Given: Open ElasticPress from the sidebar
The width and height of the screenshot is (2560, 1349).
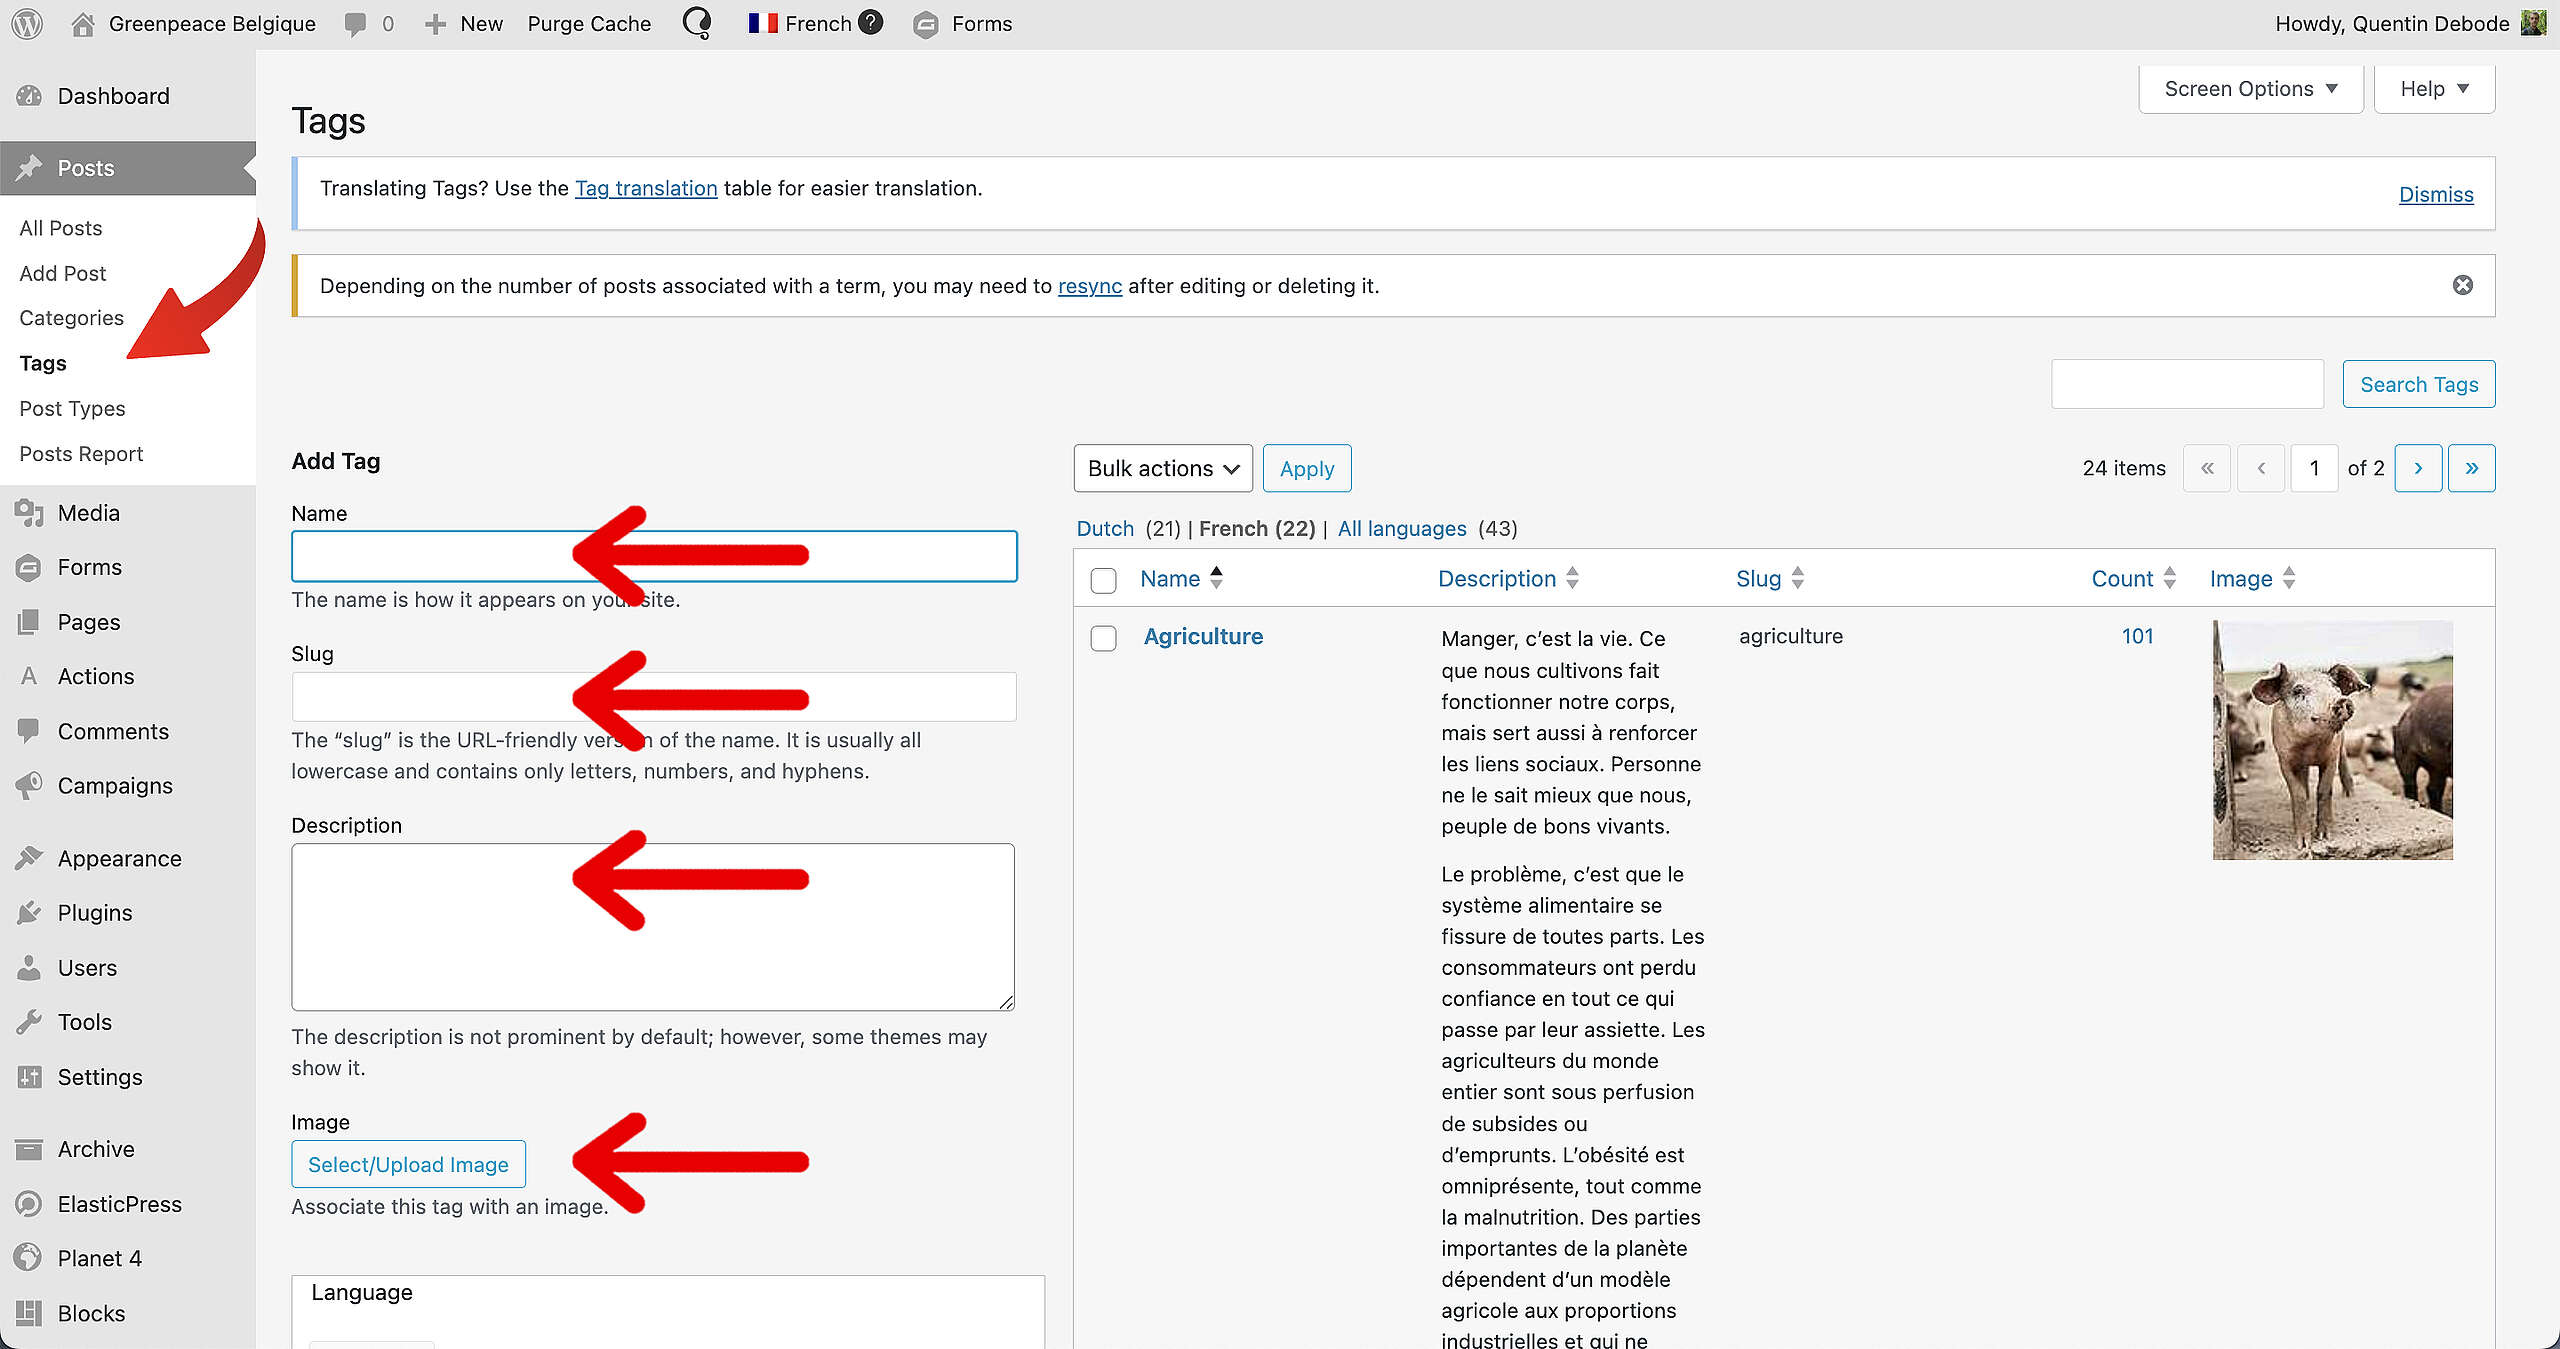Looking at the screenshot, I should (119, 1204).
